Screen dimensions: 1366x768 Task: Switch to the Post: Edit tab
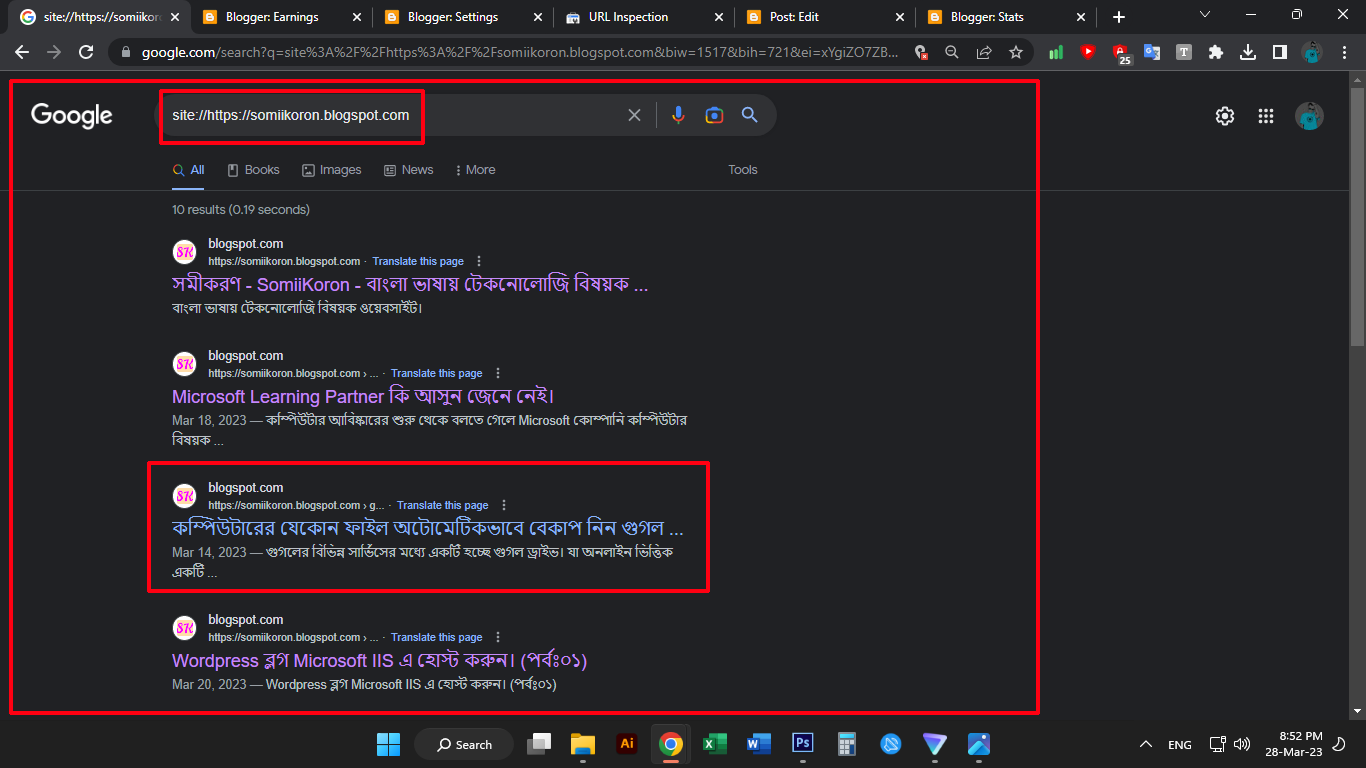824,17
